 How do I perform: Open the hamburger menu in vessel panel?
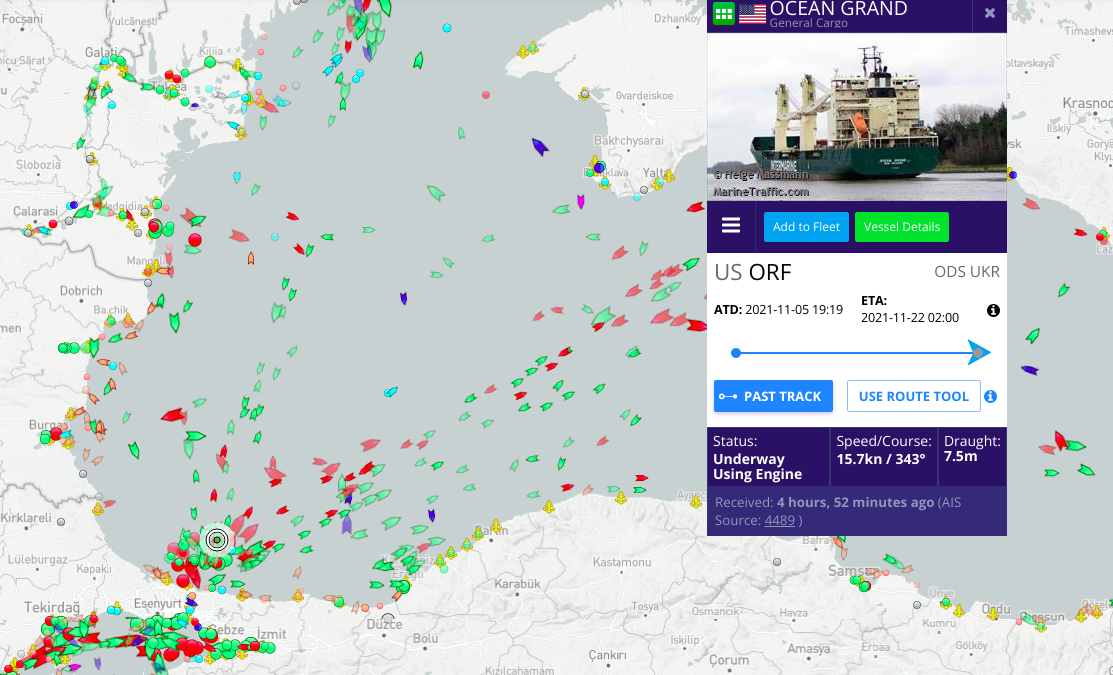click(x=731, y=226)
